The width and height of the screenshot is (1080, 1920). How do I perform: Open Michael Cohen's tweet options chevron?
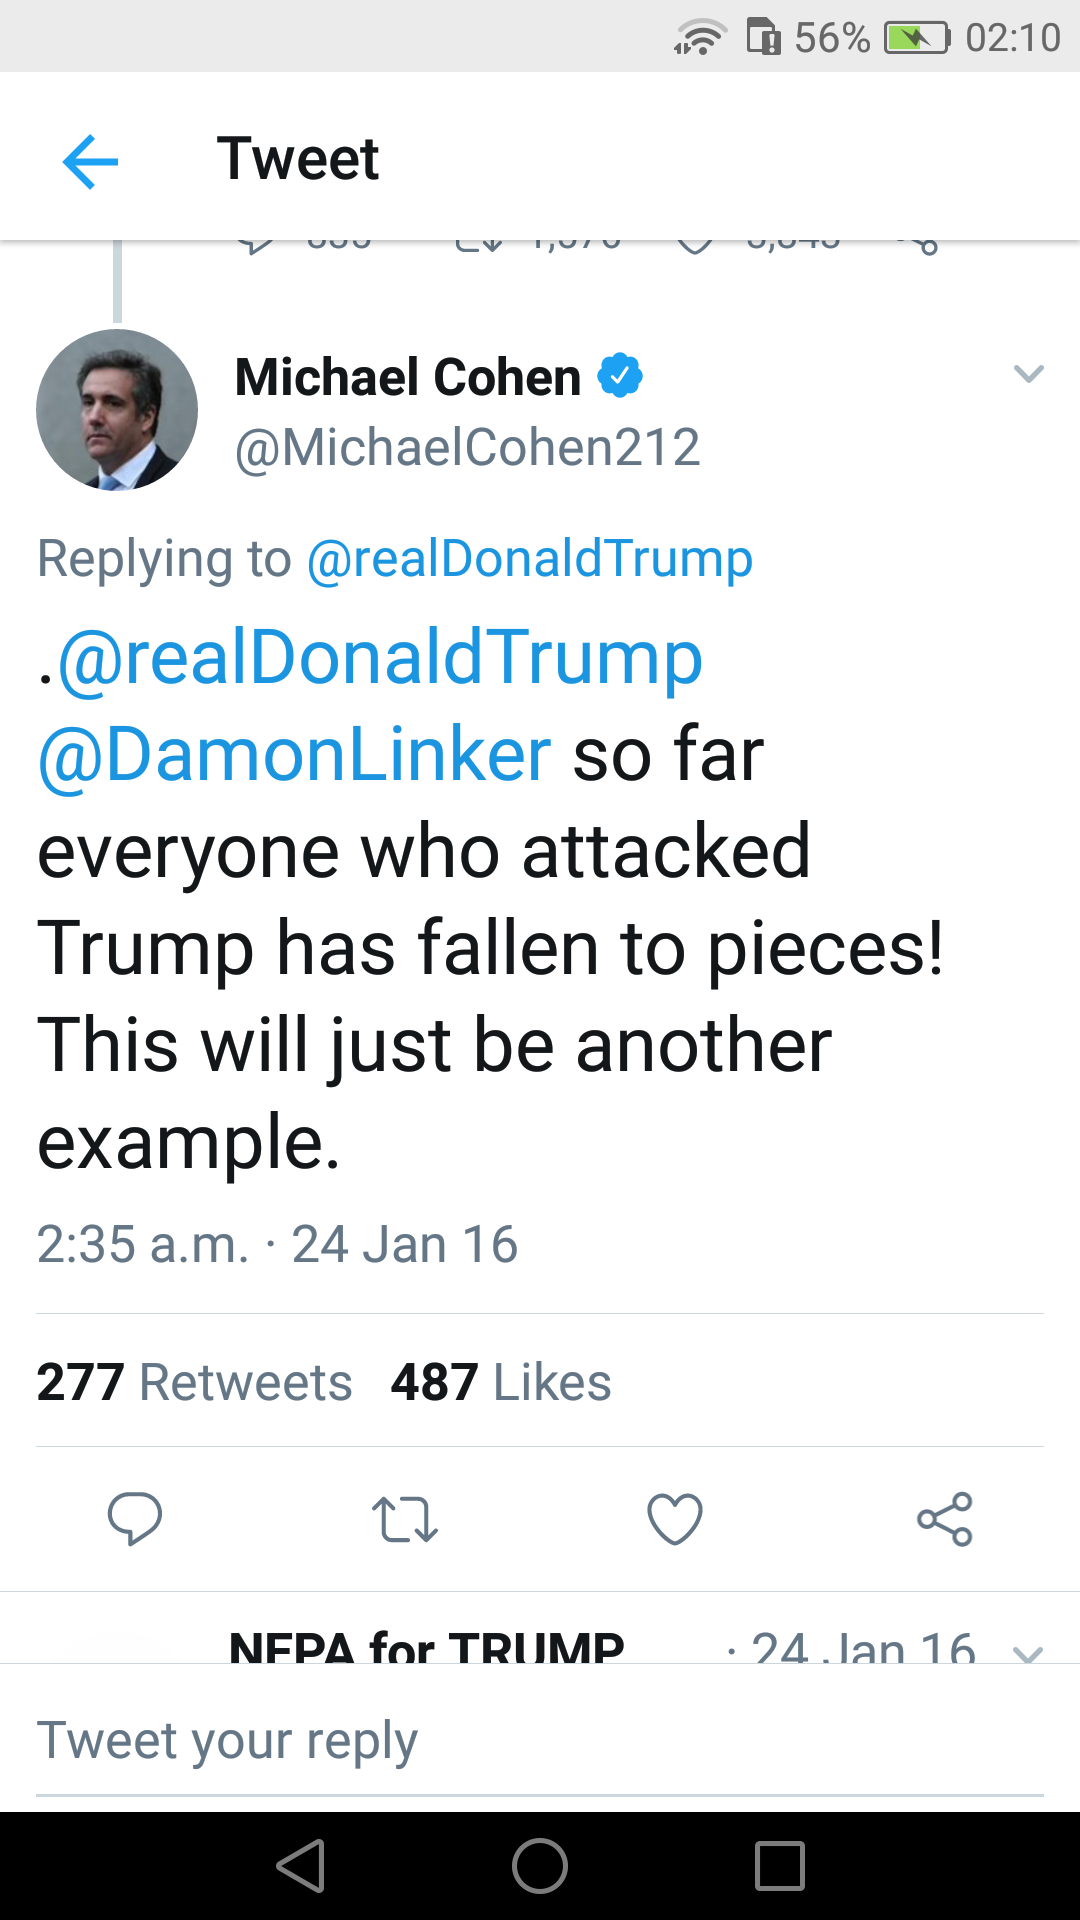(1028, 374)
